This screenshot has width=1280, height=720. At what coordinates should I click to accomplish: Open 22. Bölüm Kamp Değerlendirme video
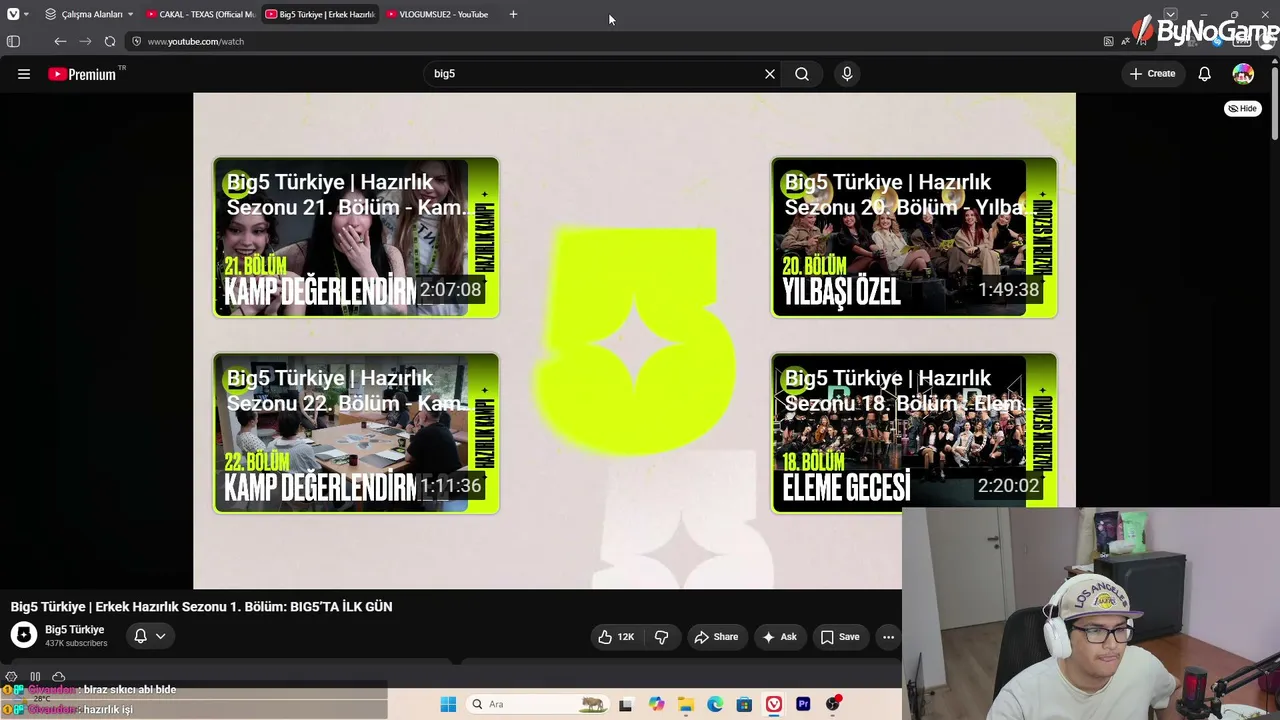click(x=356, y=433)
